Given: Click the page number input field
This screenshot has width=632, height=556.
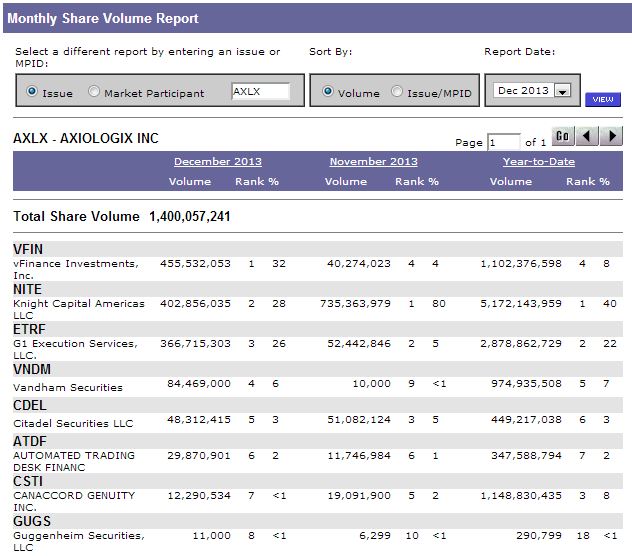Looking at the screenshot, I should [504, 142].
